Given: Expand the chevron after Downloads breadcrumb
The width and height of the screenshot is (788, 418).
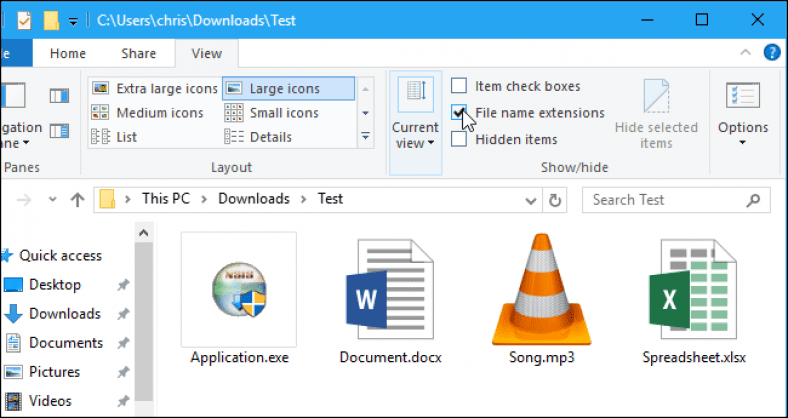Looking at the screenshot, I should [x=303, y=199].
